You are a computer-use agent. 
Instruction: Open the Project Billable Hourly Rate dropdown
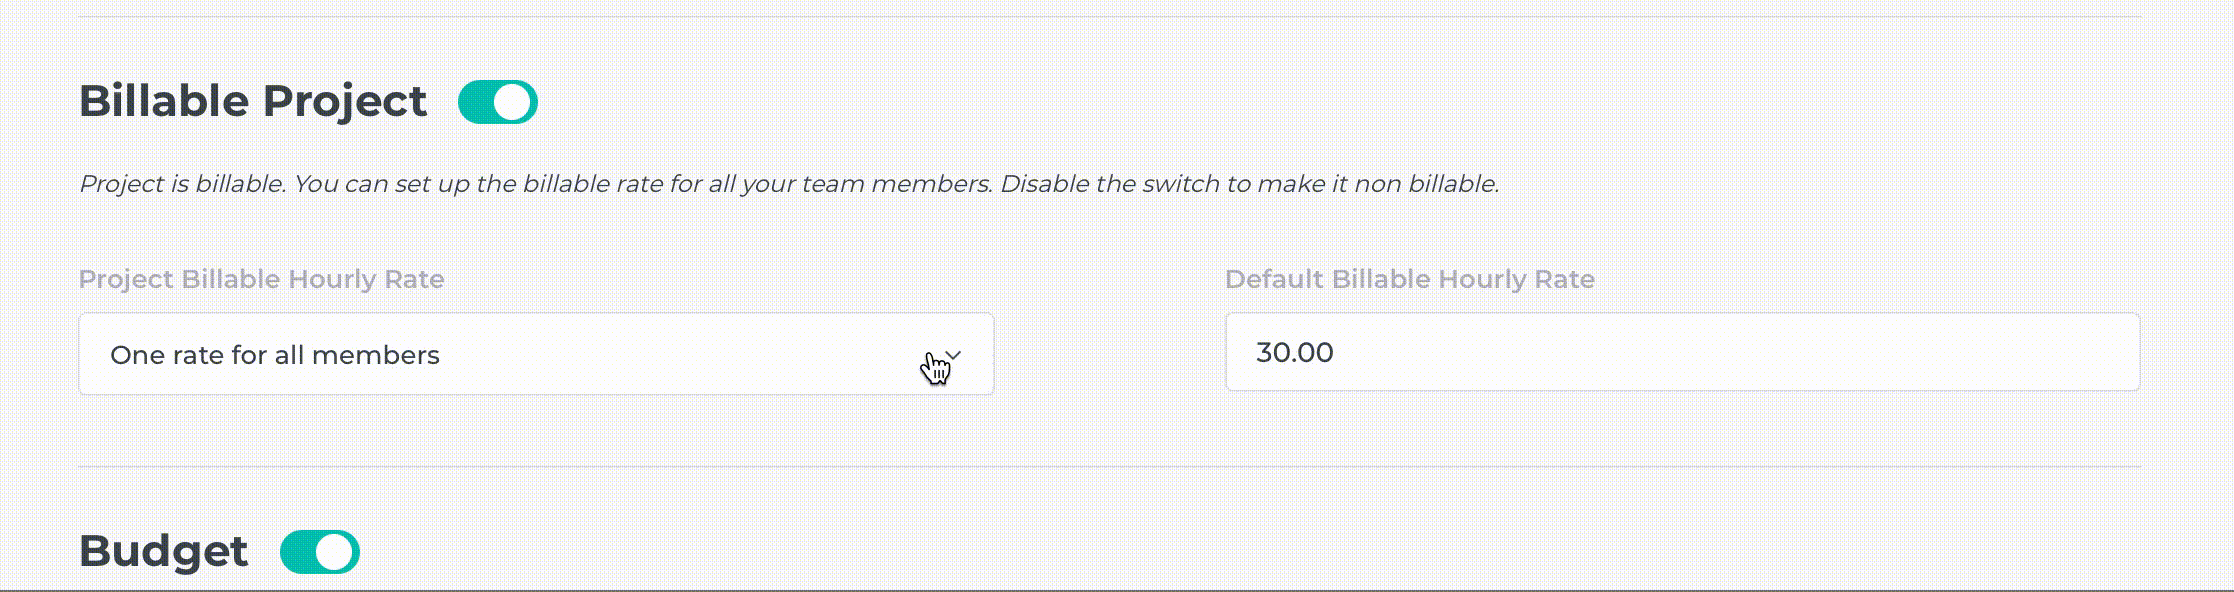pyautogui.click(x=535, y=354)
